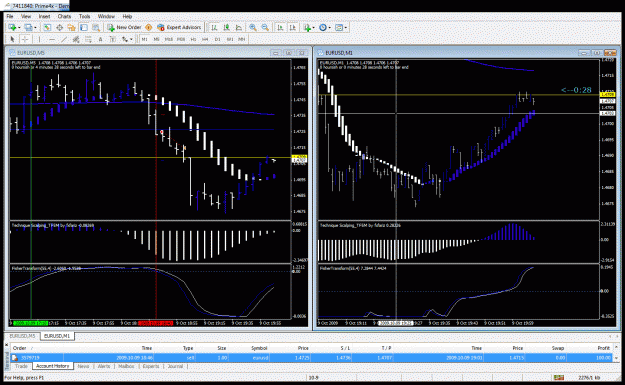Viewport: 625px width, 385px height.
Task: Expand the Profiles dropdown arrow
Action: click(x=35, y=28)
